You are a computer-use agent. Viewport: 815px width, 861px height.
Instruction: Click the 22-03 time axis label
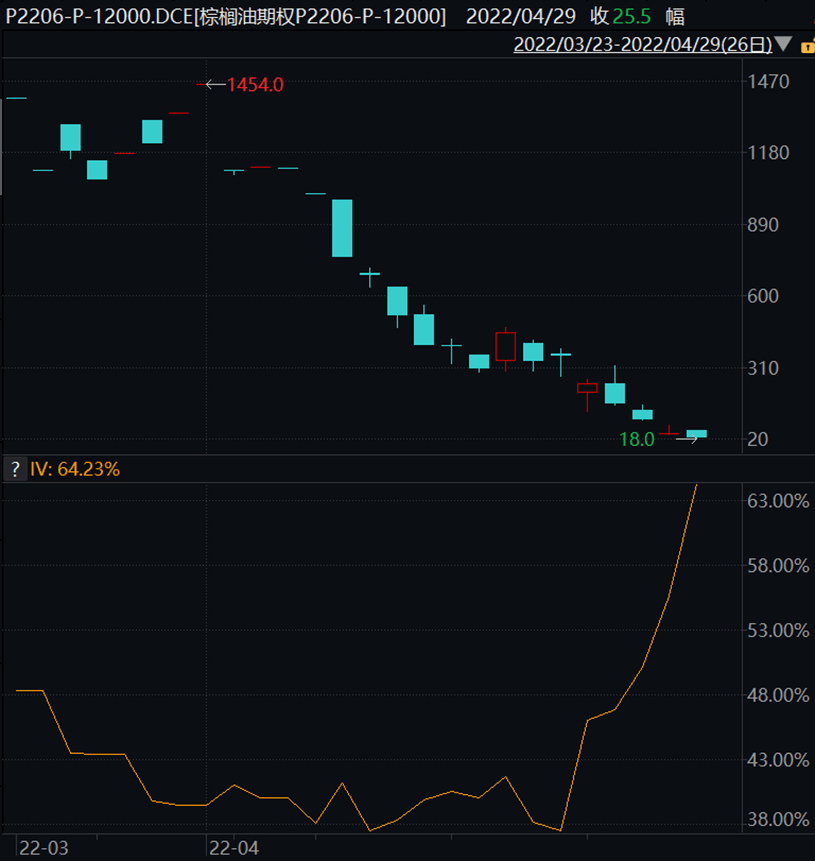click(44, 848)
